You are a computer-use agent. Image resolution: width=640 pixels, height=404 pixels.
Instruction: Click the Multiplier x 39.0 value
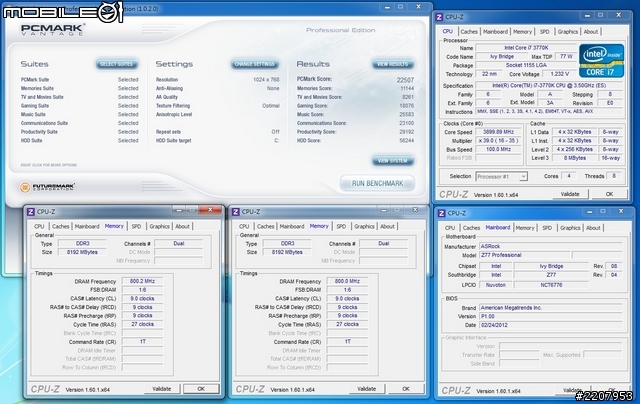(x=498, y=140)
